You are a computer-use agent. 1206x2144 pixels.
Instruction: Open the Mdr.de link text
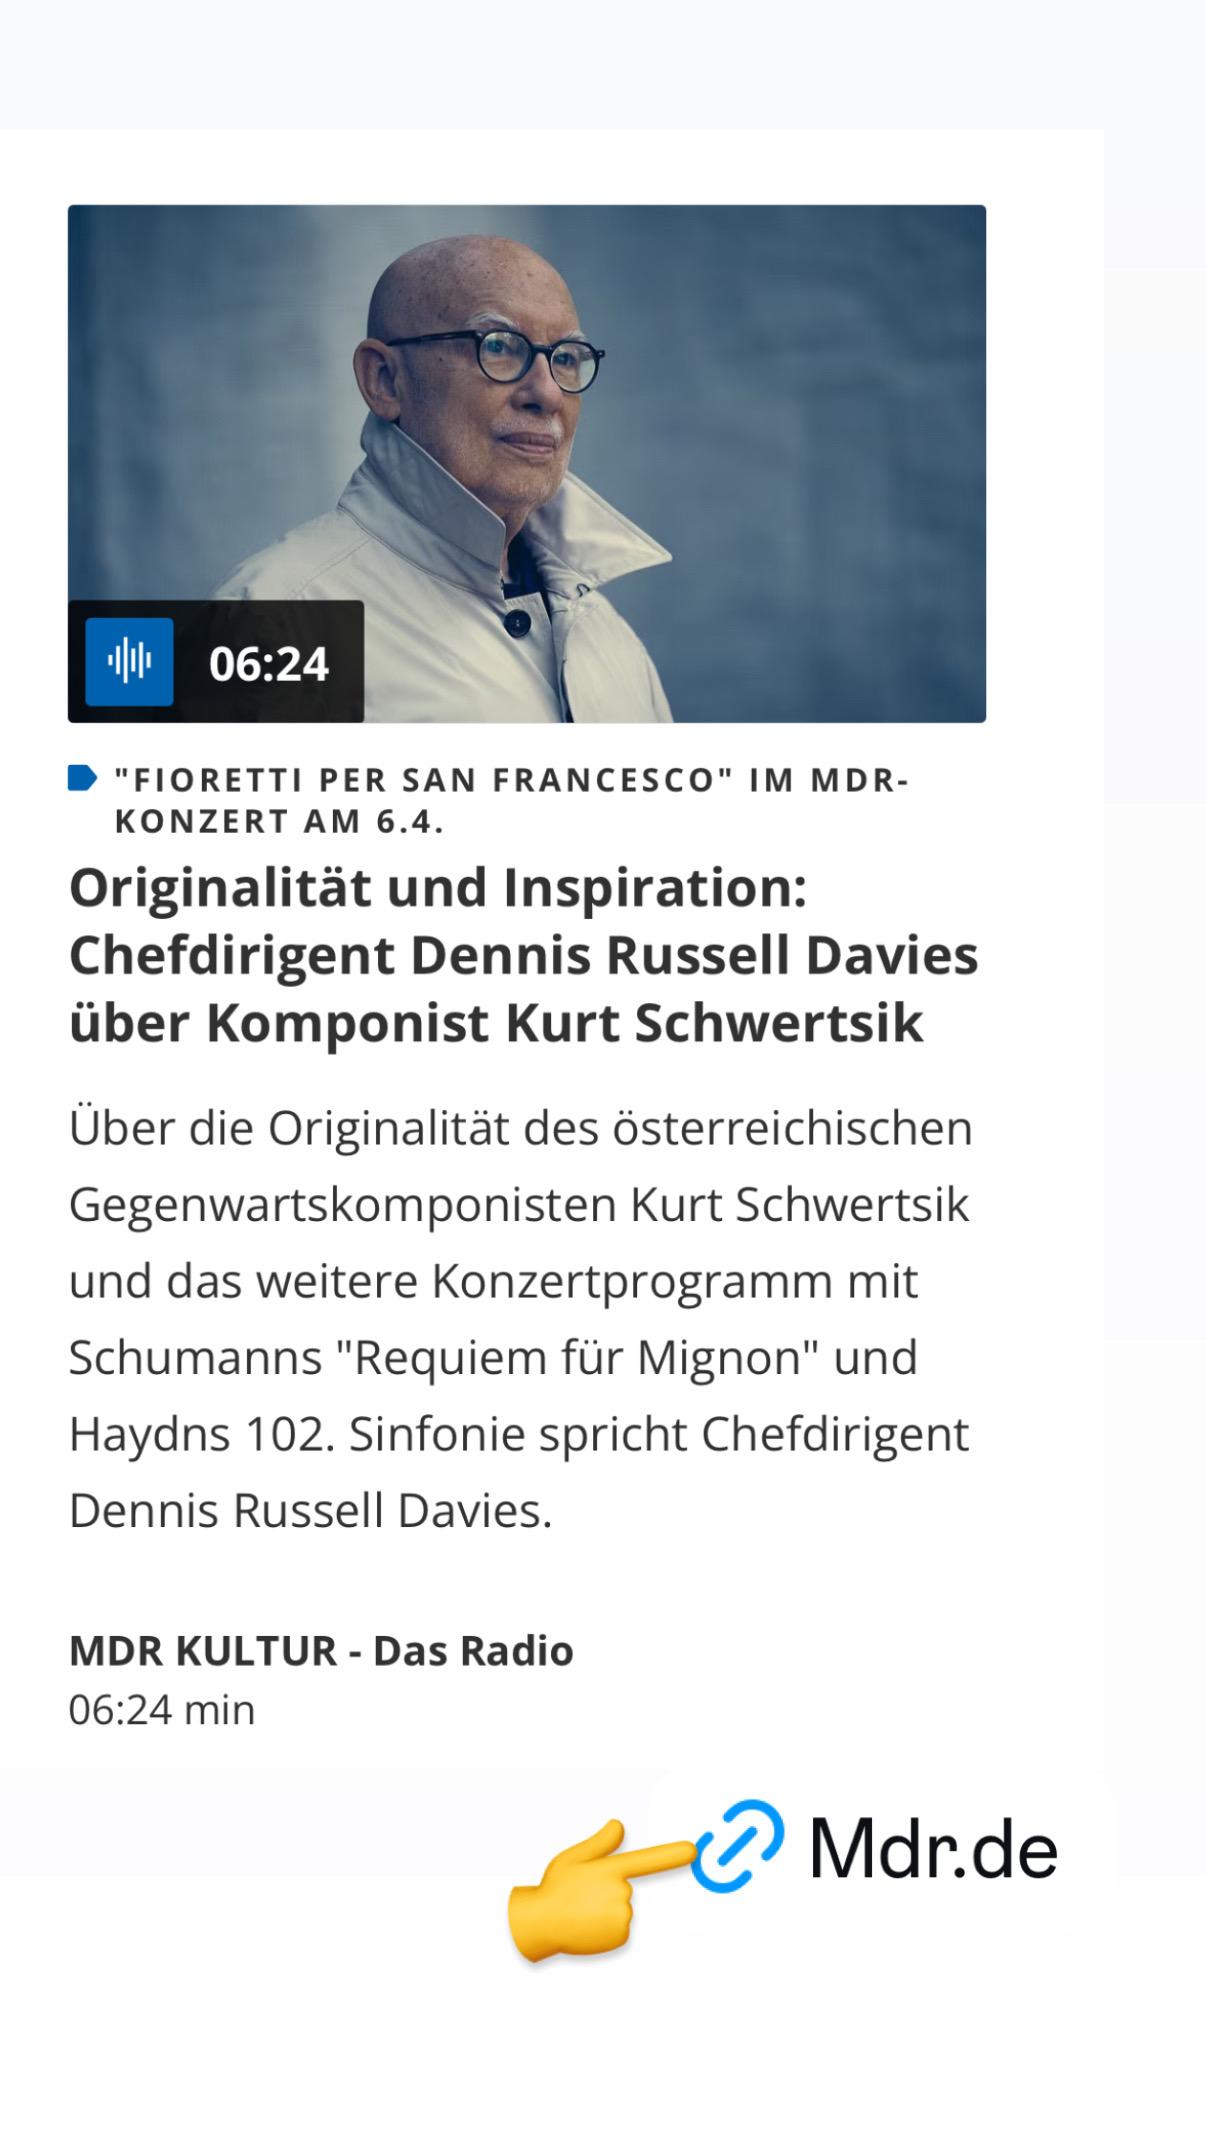pyautogui.click(x=933, y=1849)
